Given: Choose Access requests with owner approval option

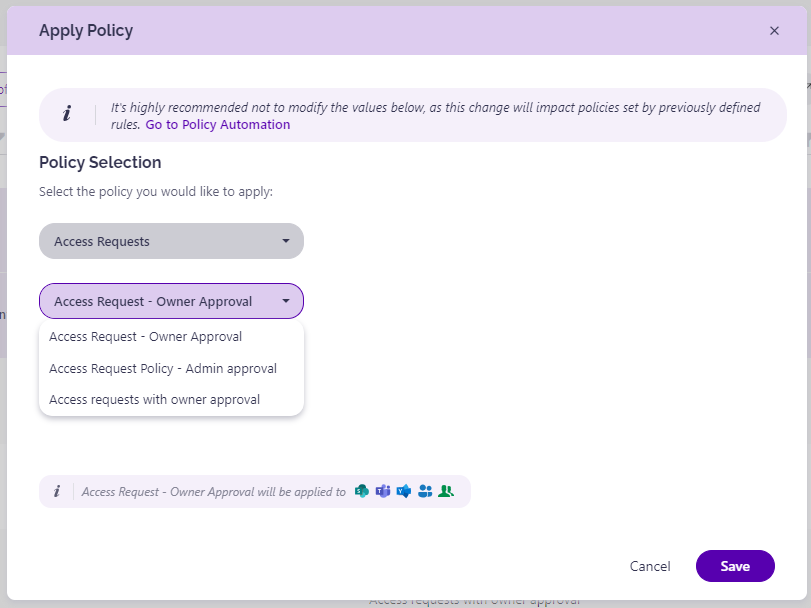Looking at the screenshot, I should coord(155,399).
